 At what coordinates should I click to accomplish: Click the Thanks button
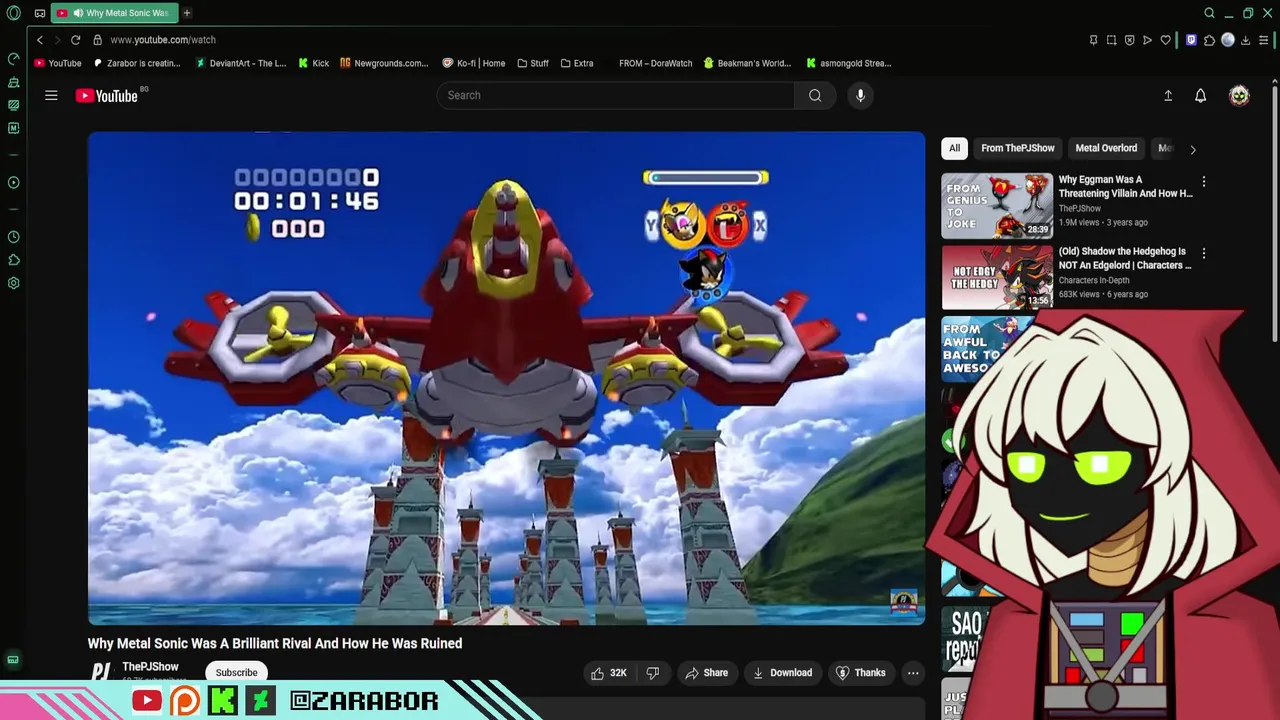pyautogui.click(x=861, y=673)
